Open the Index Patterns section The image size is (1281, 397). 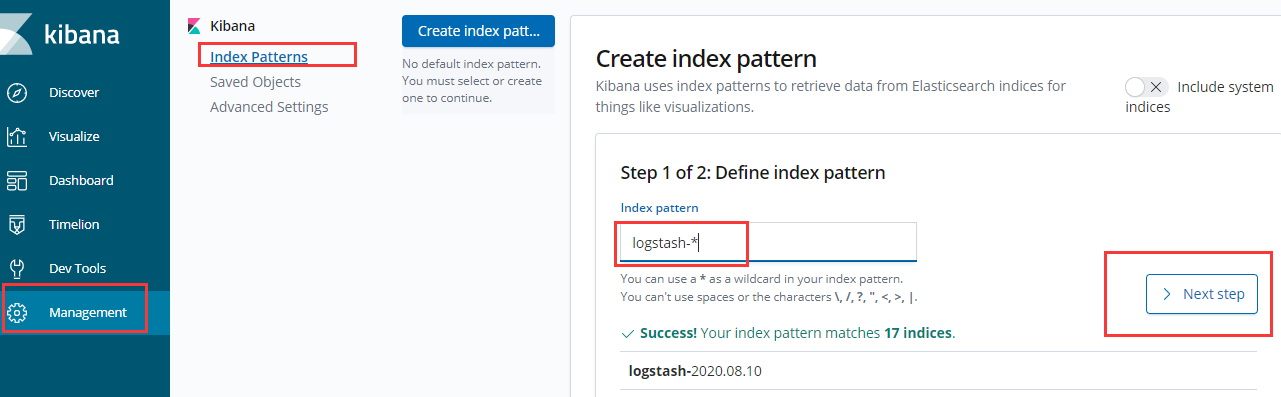coord(259,57)
